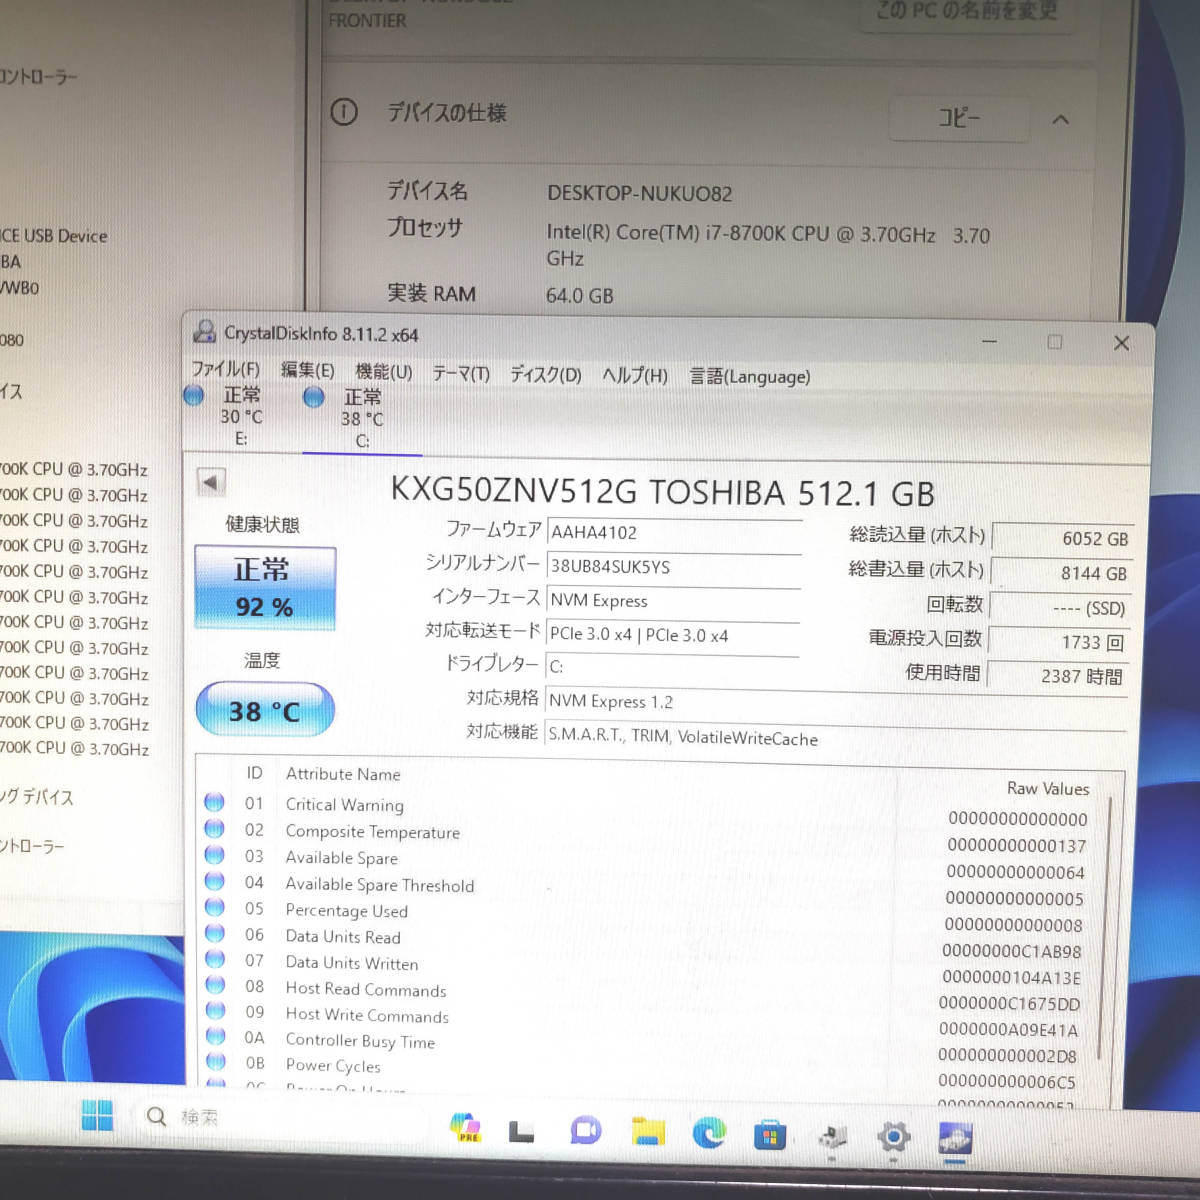
Task: Click the Controller Busy Time status orb
Action: click(216, 1036)
